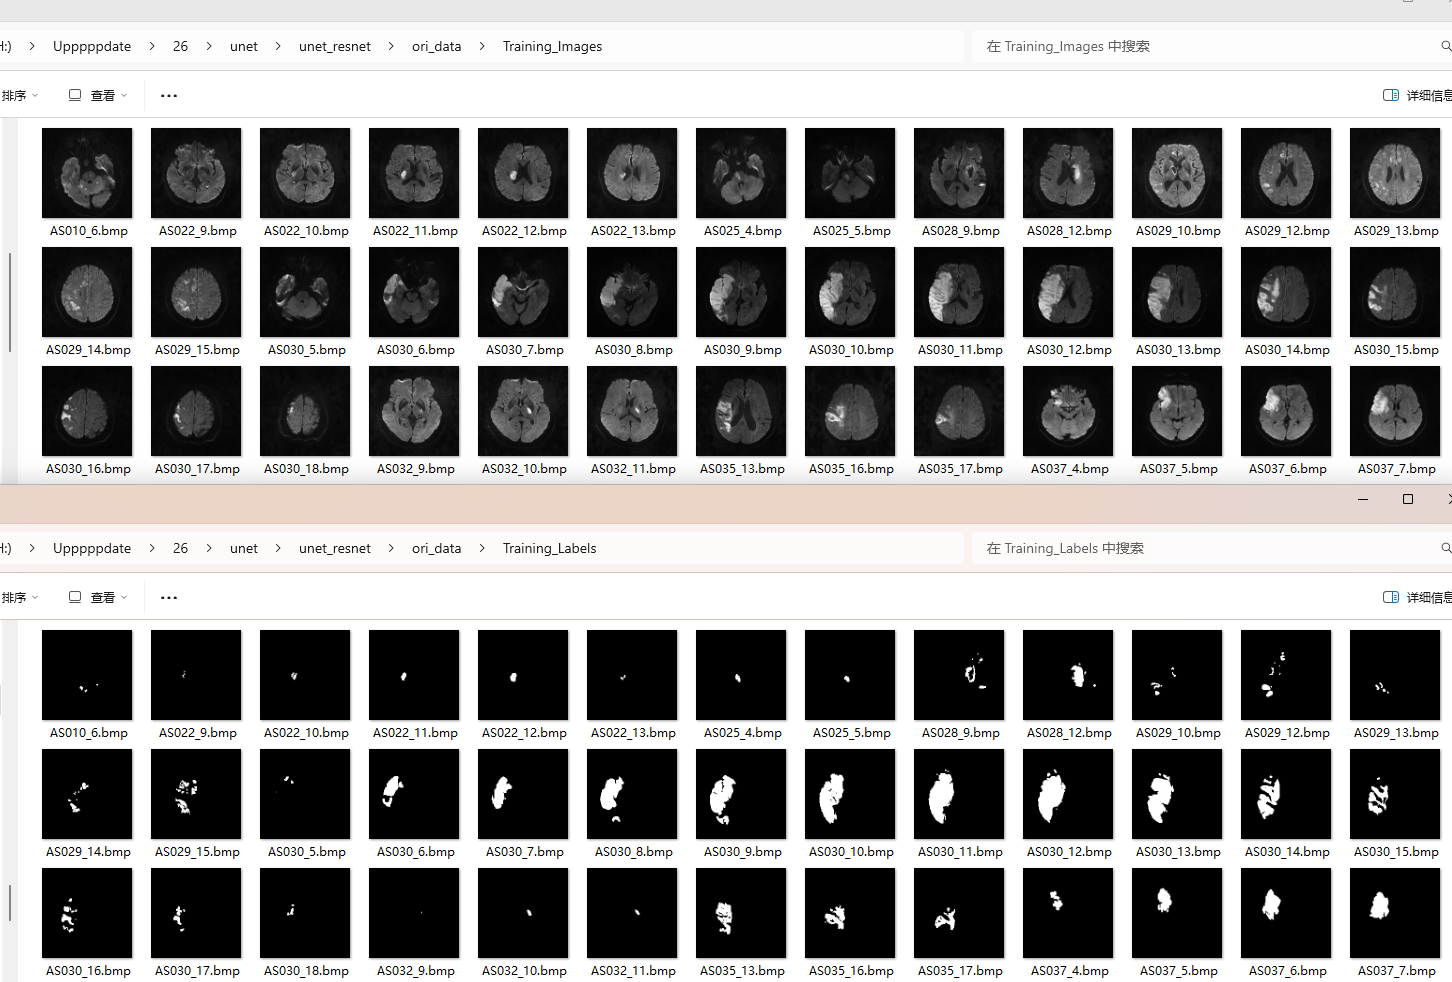1452x982 pixels.
Task: Open the Sort dropdown in Training_Images toolbar
Action: point(20,96)
